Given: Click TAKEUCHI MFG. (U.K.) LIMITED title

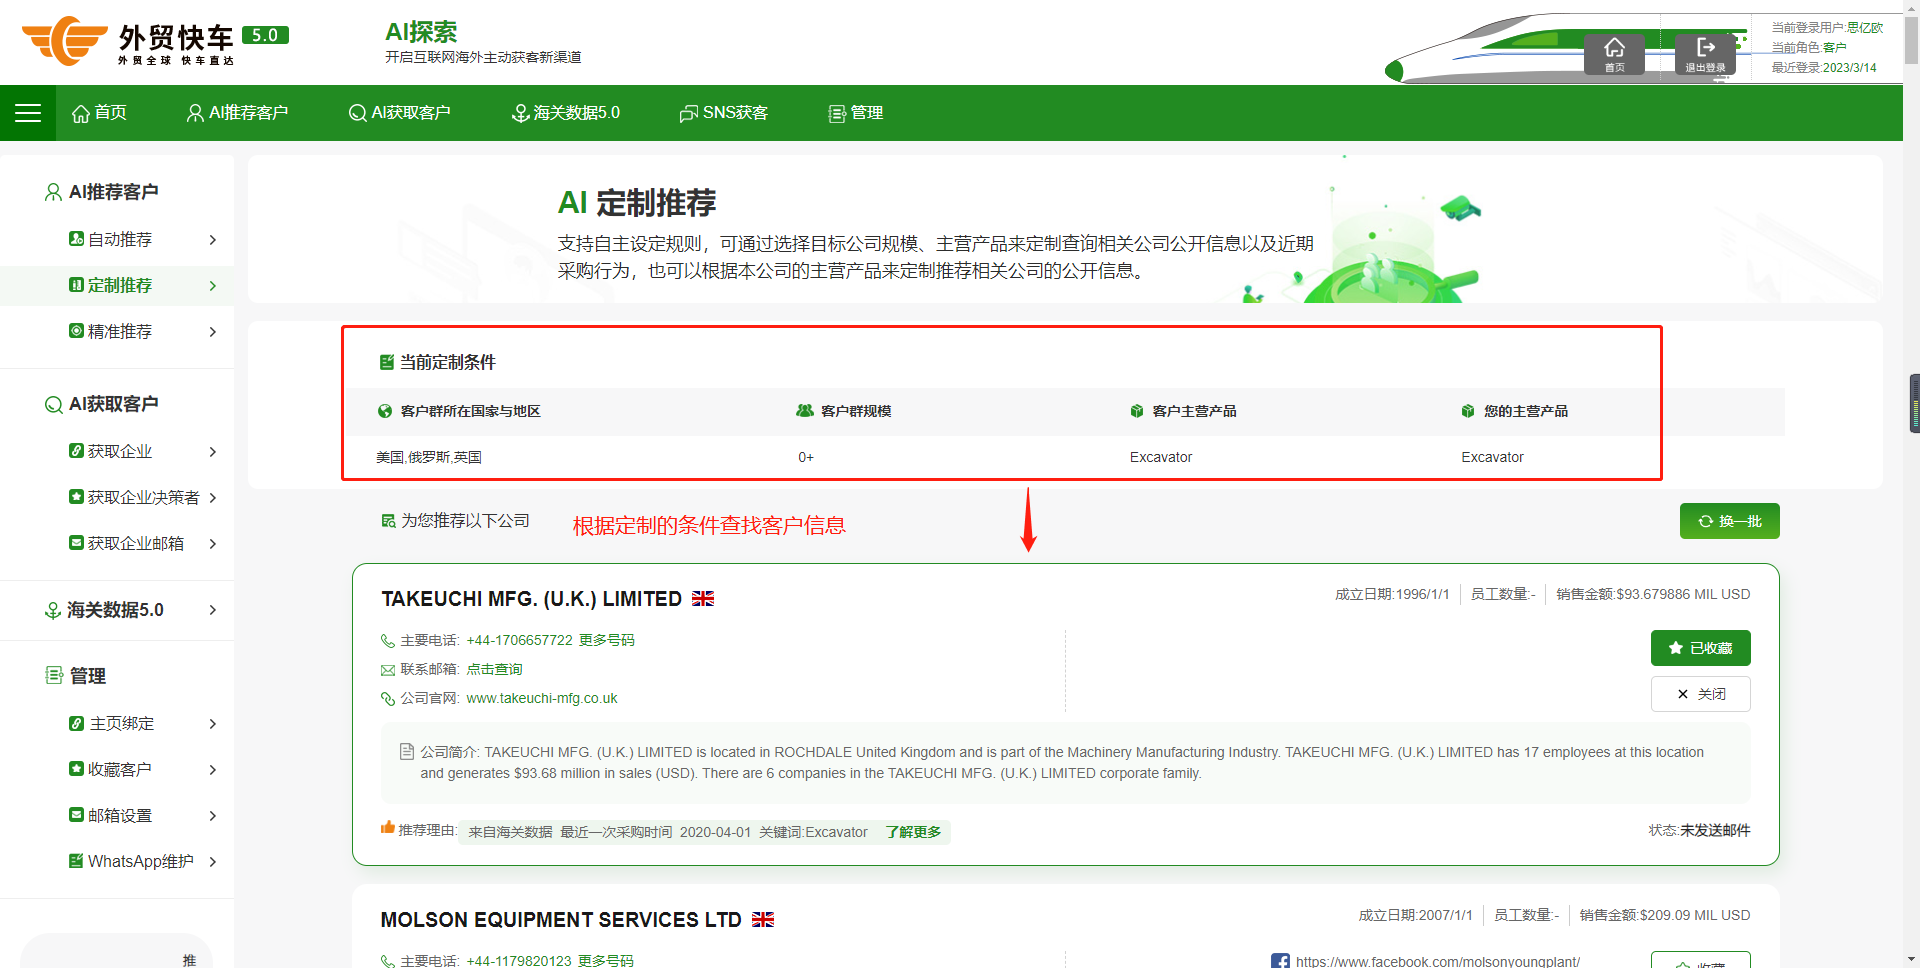Looking at the screenshot, I should point(531,599).
